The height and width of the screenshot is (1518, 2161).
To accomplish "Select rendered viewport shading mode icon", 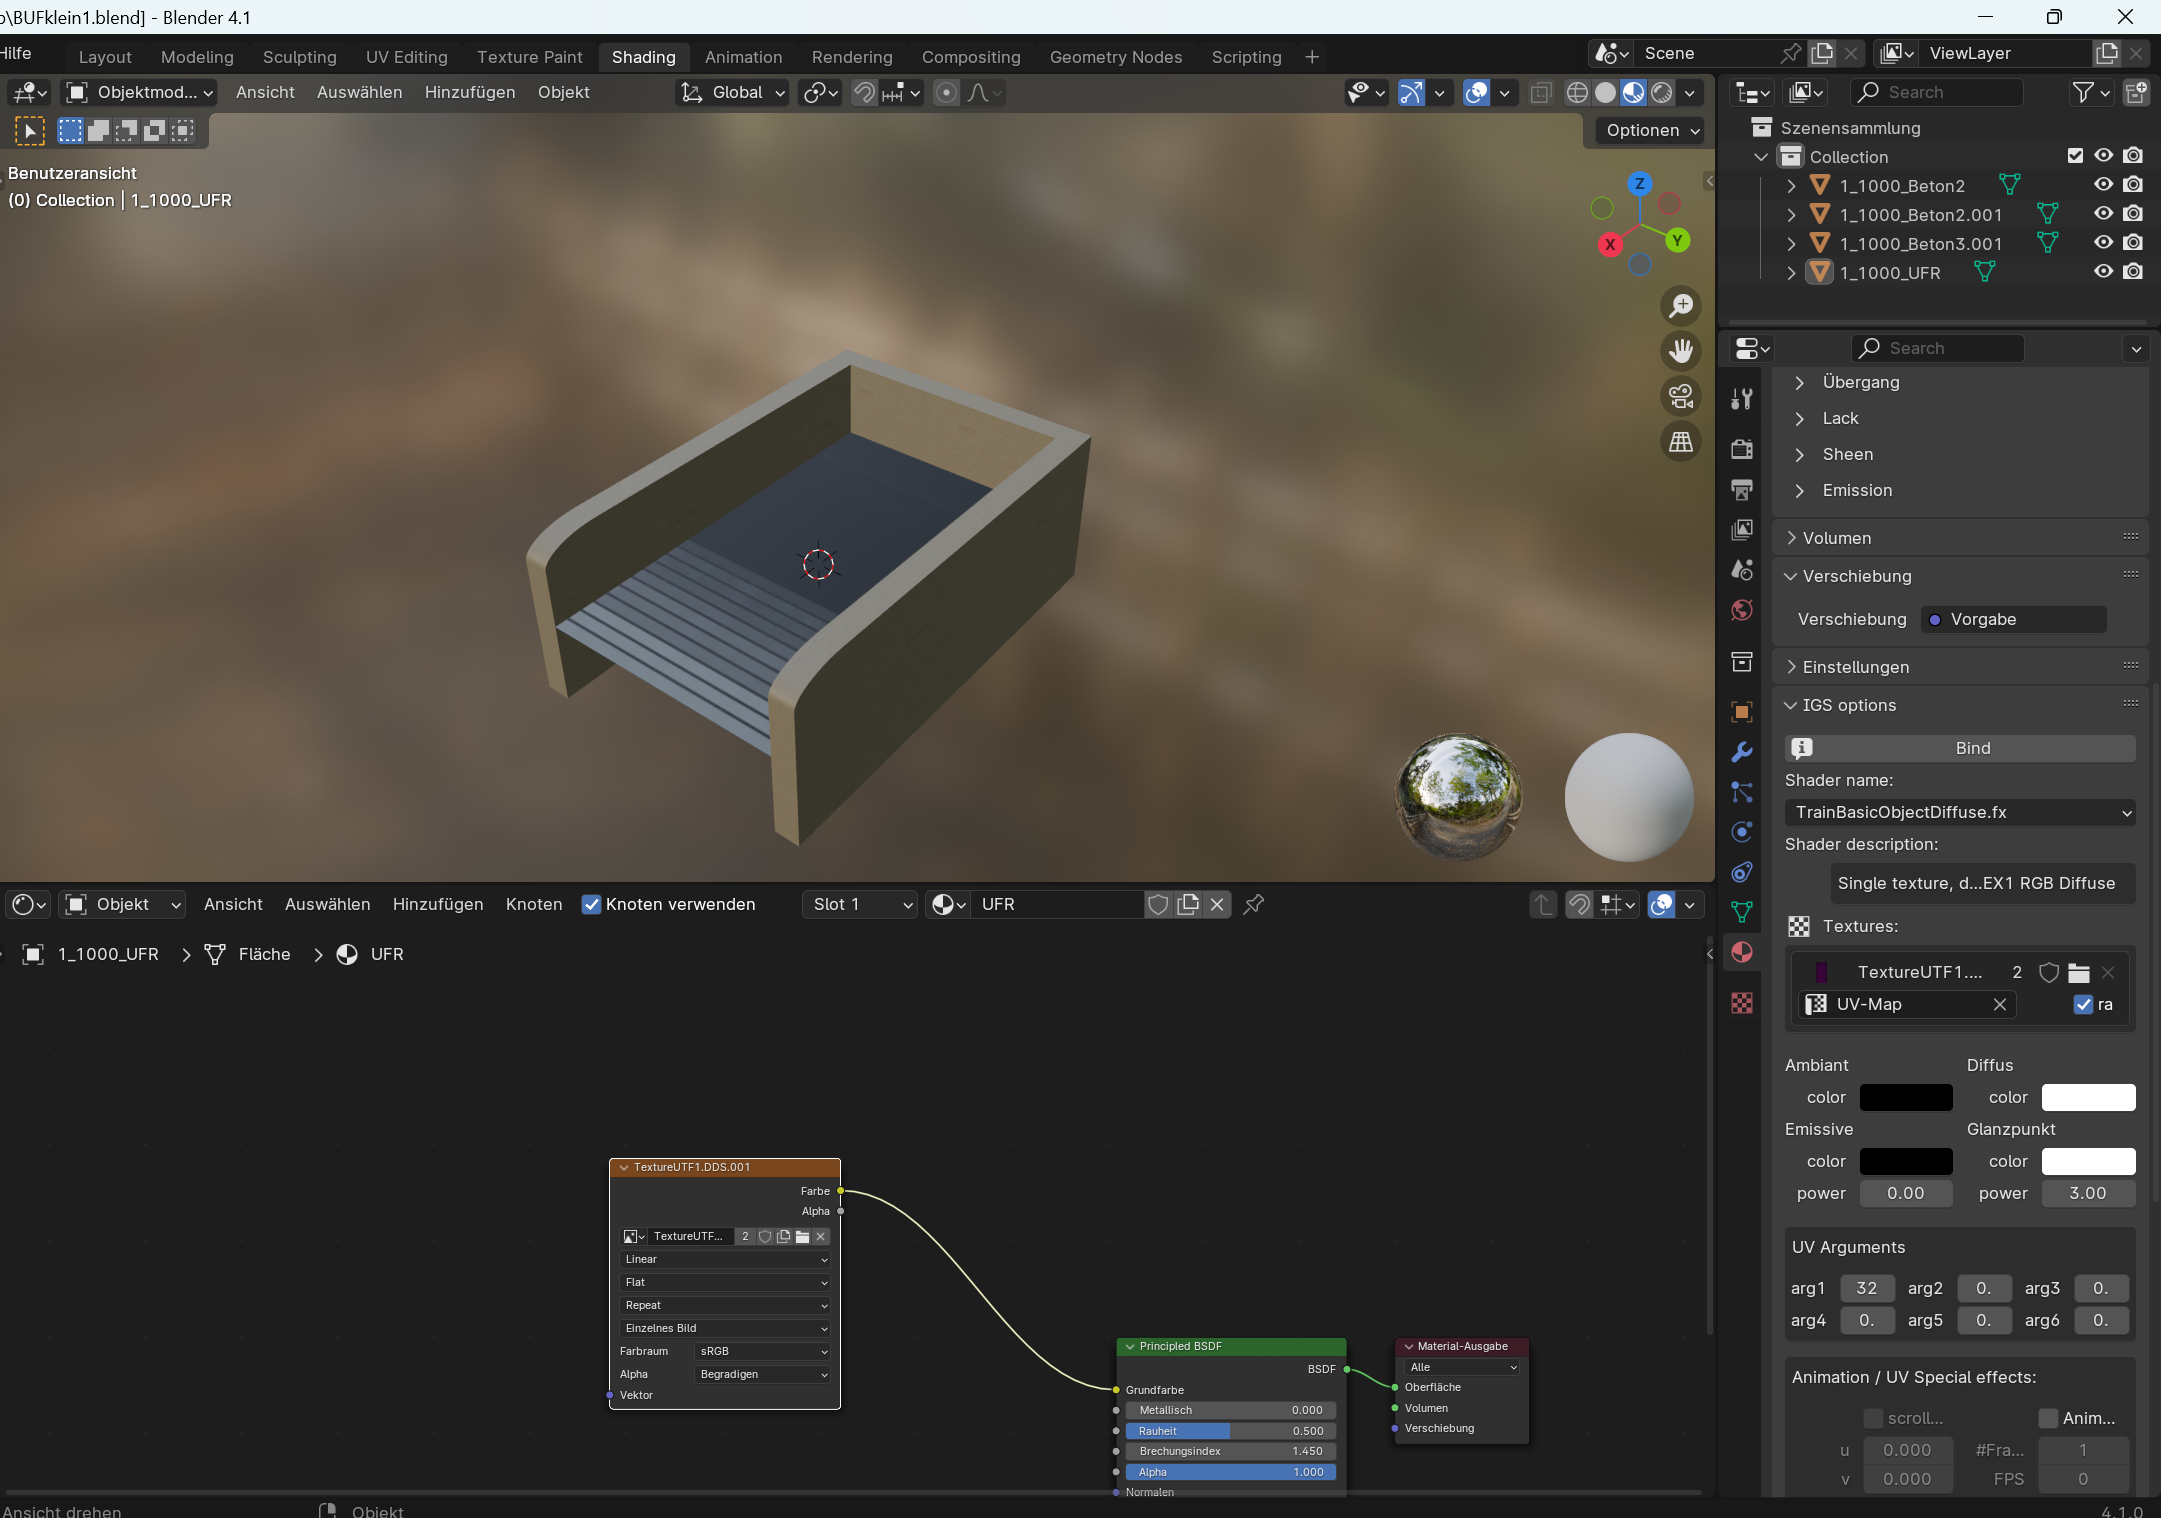I will tap(1661, 93).
